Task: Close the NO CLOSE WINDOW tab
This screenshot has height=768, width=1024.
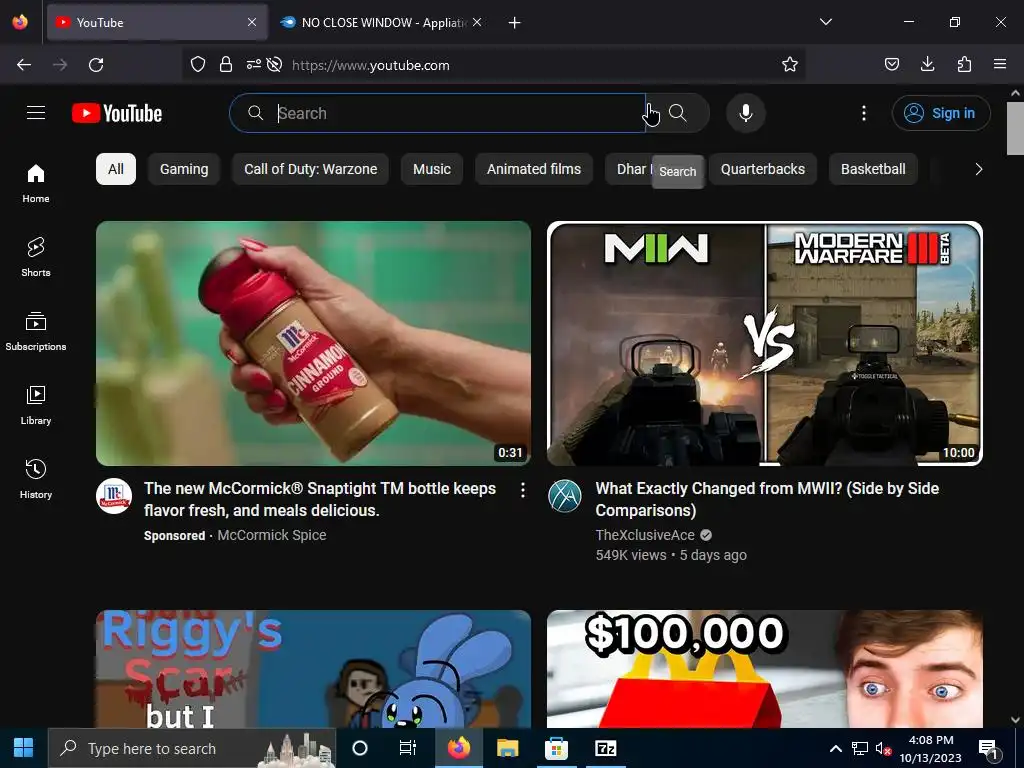Action: tap(477, 22)
